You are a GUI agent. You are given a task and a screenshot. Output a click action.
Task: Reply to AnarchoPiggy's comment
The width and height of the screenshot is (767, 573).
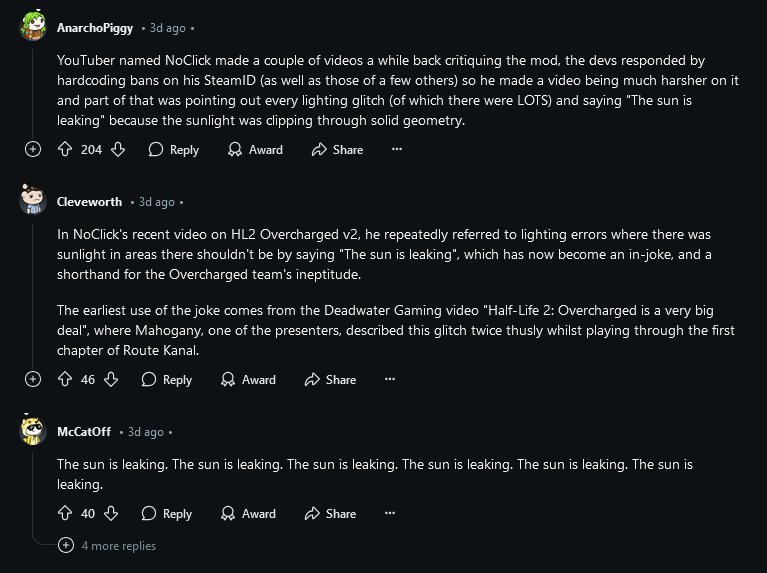coord(173,149)
